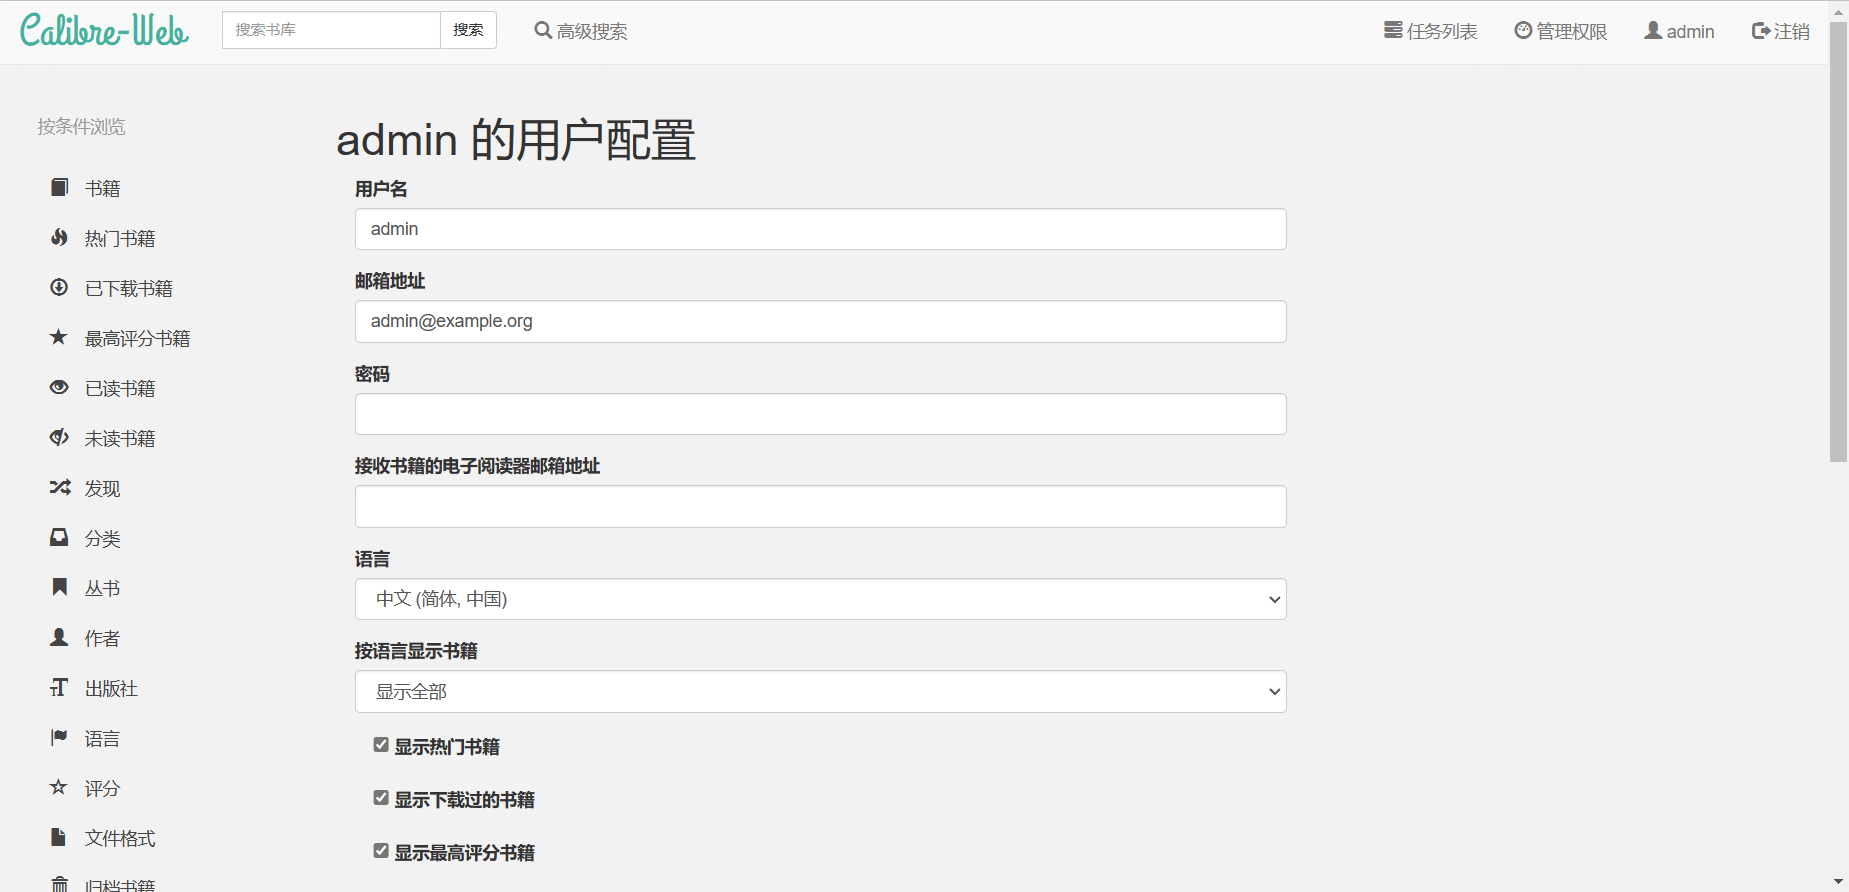Open the 高级搜索 link
The height and width of the screenshot is (892, 1849).
pyautogui.click(x=581, y=31)
